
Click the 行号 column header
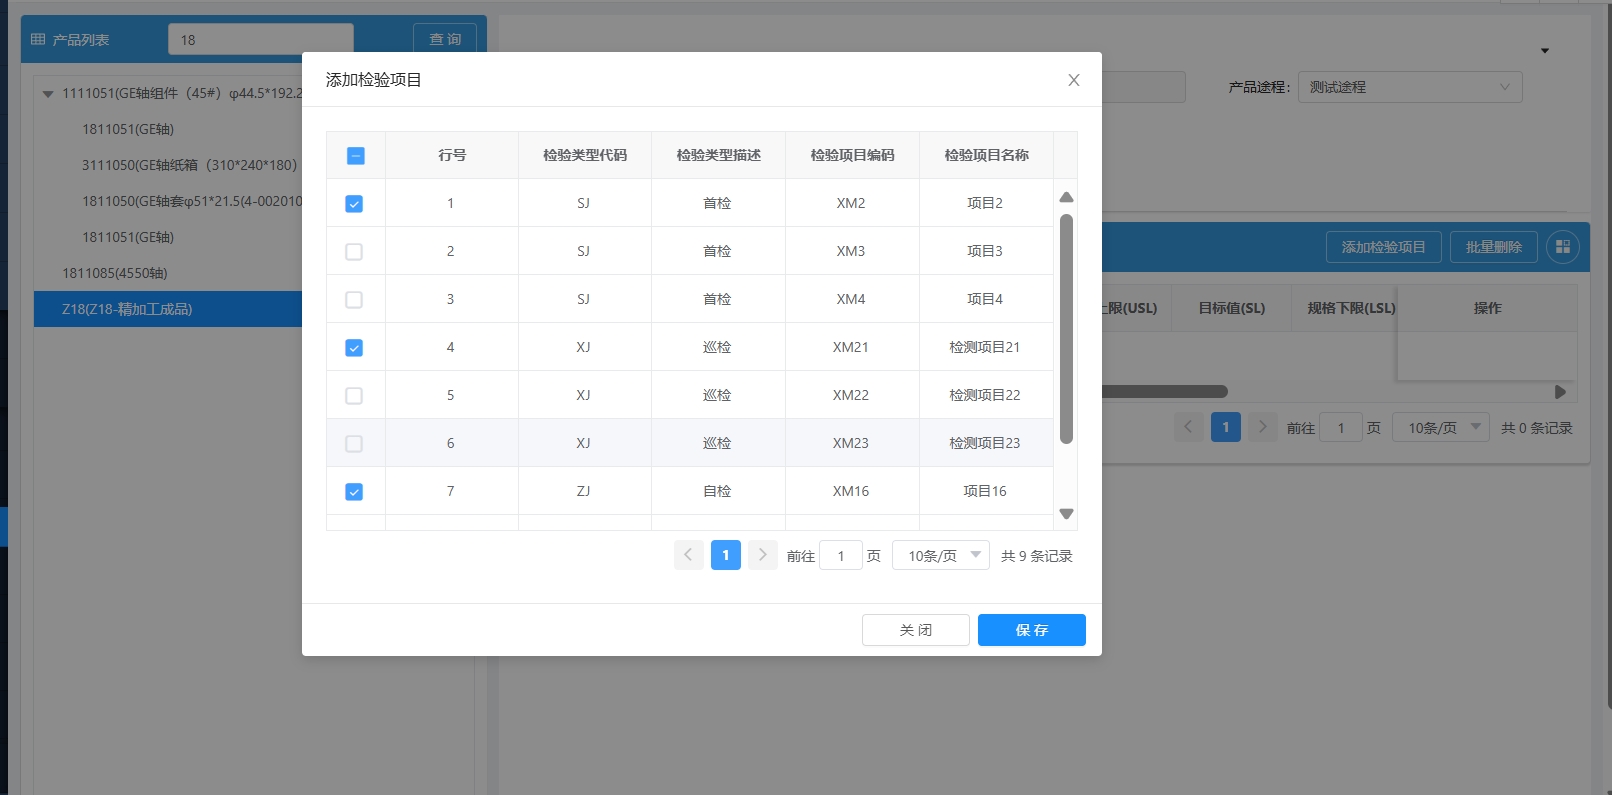(x=452, y=155)
